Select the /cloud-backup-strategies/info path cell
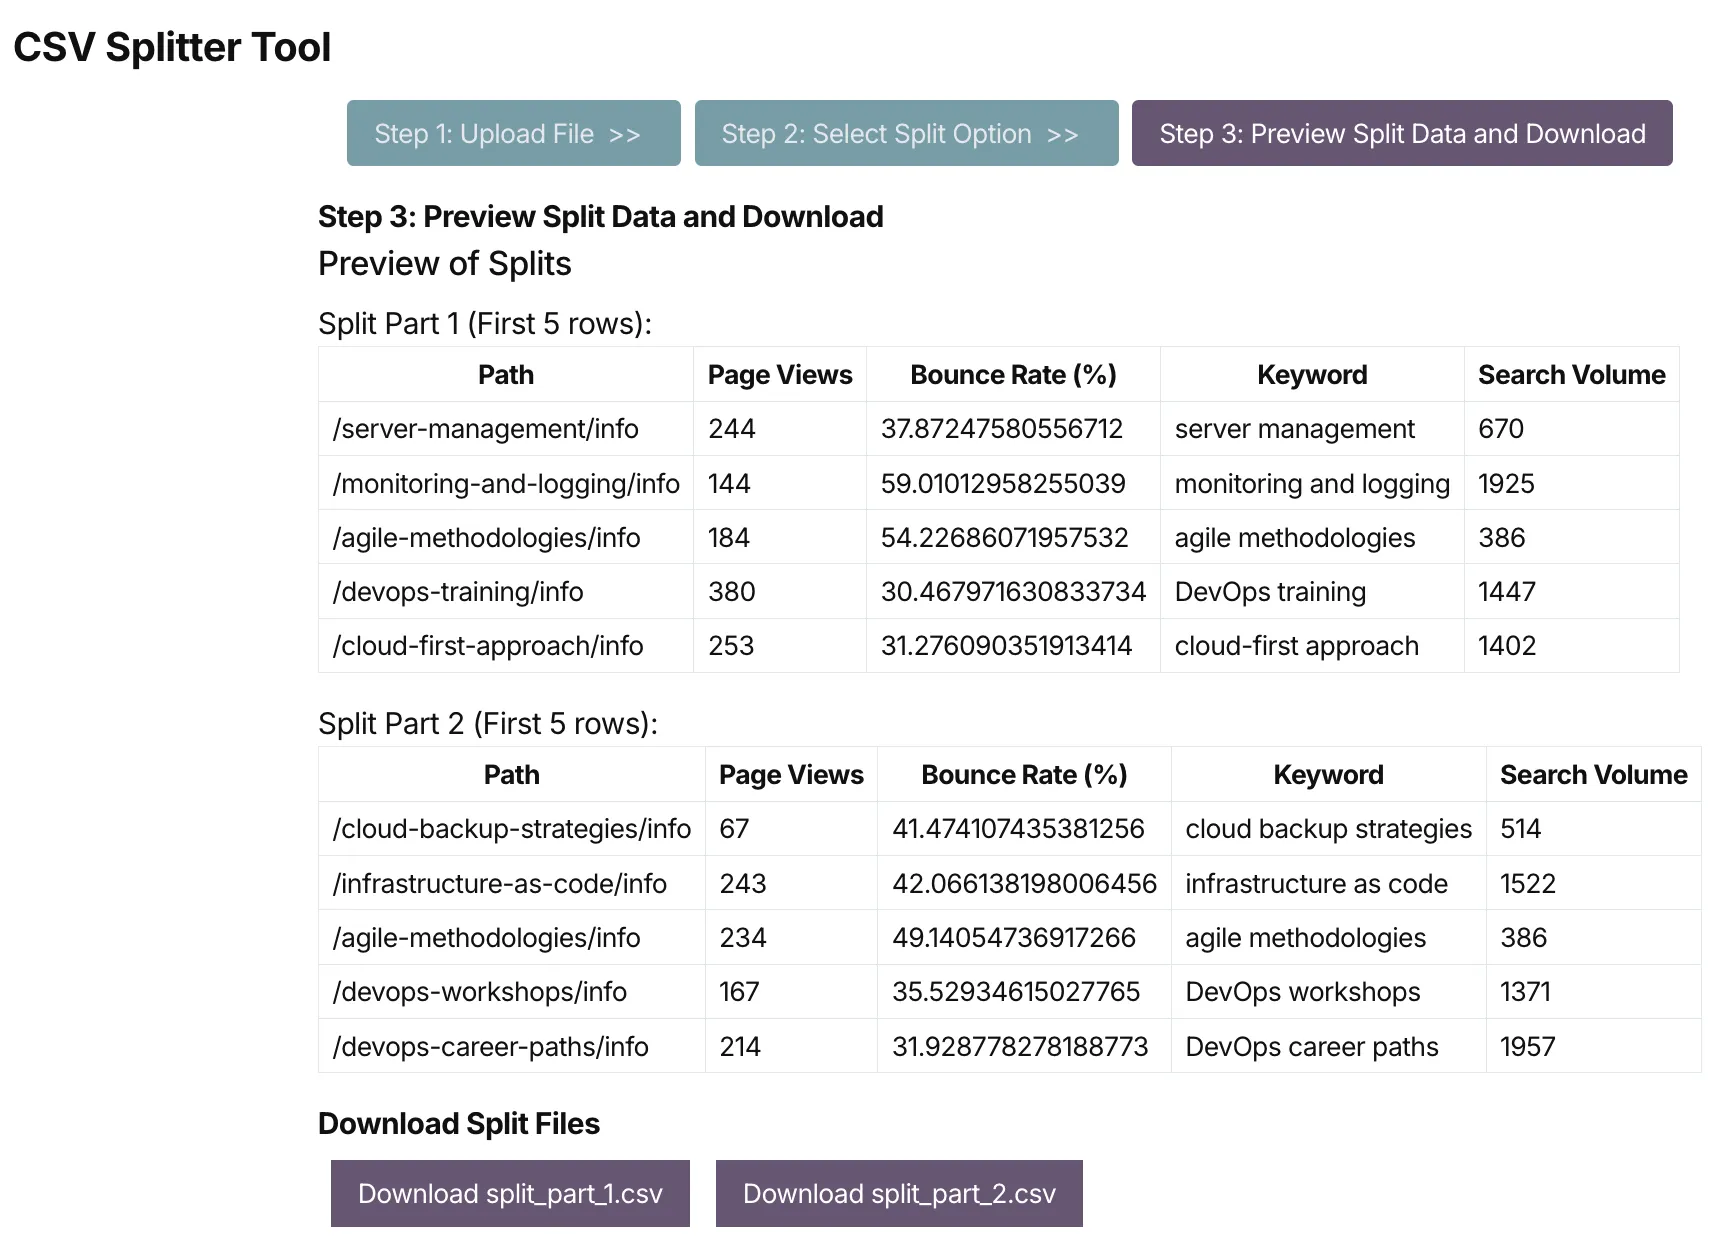Screen dimensions: 1736x1244 click(x=512, y=829)
